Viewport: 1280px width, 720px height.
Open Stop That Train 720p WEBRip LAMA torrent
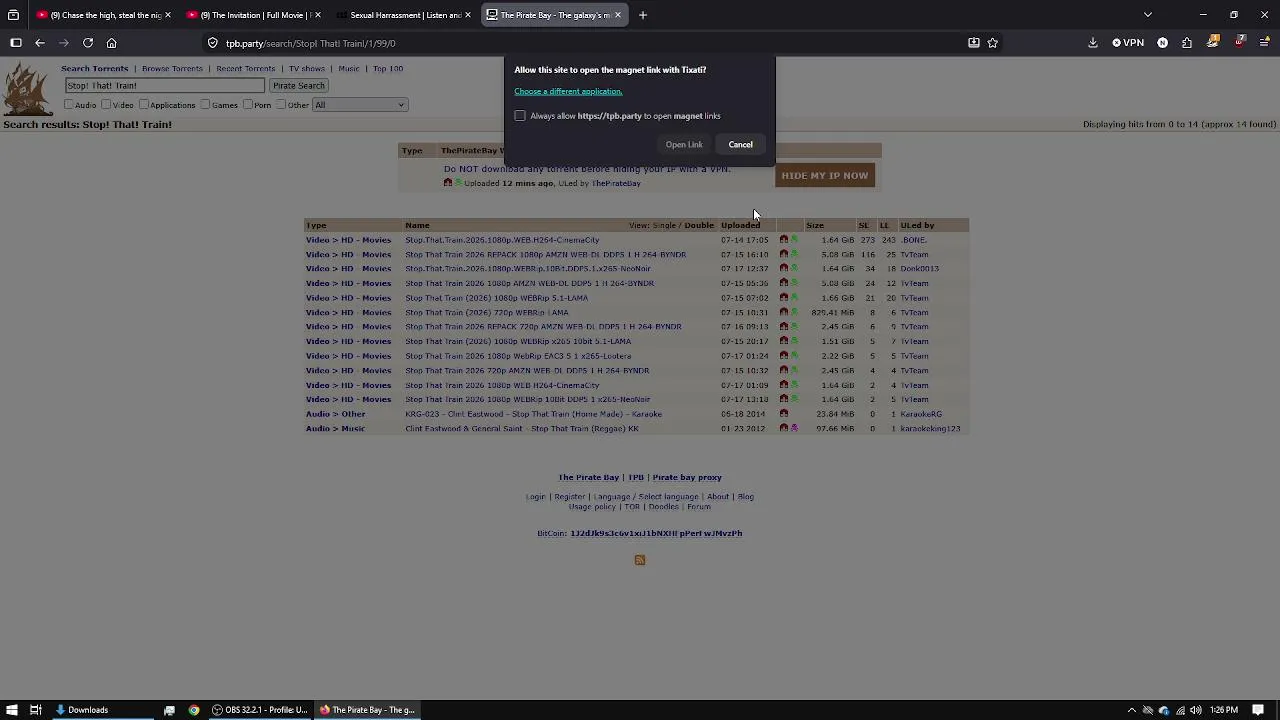[x=487, y=313]
